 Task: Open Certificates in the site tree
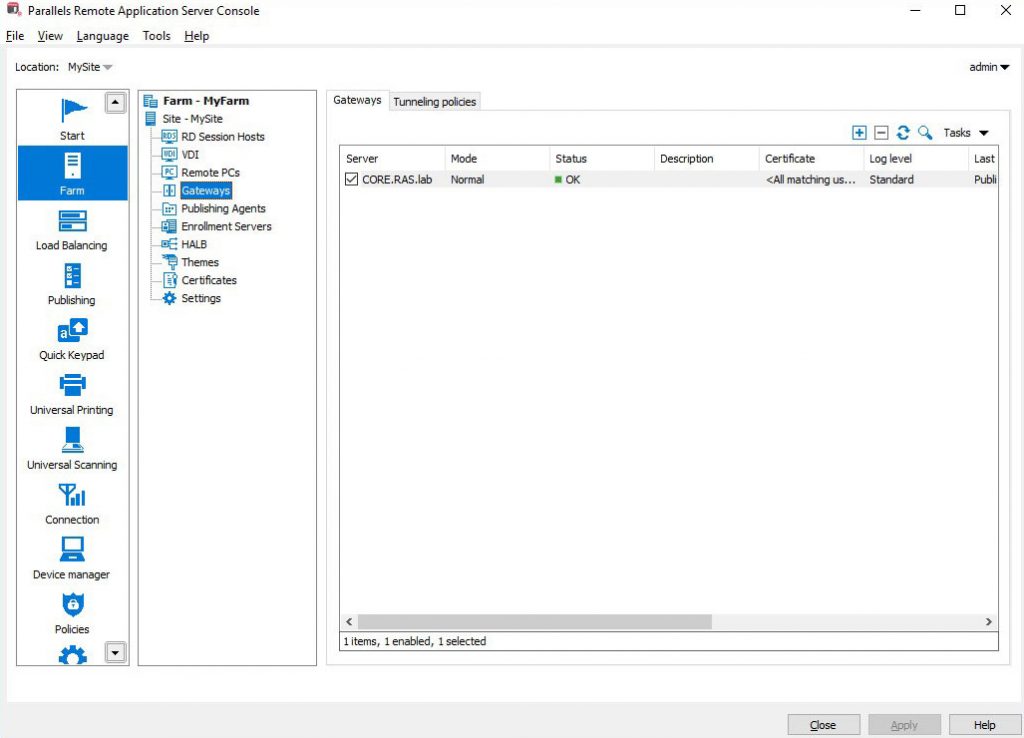(208, 280)
